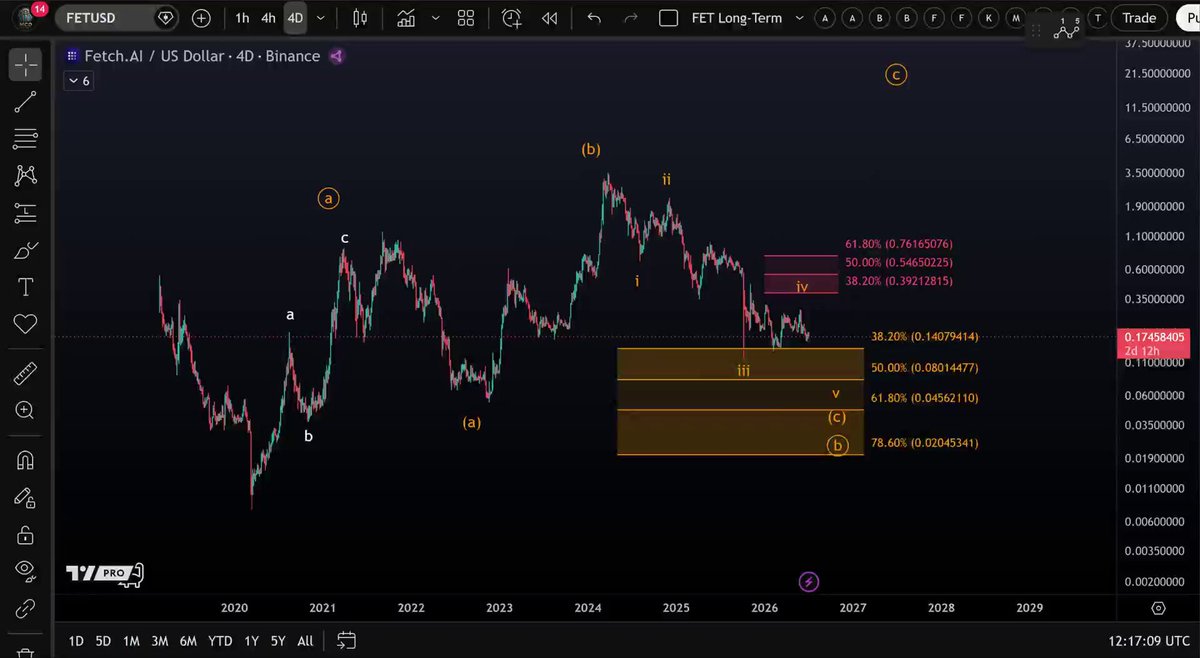This screenshot has height=658, width=1200.
Task: Open the candlestick chart style selector
Action: click(360, 18)
